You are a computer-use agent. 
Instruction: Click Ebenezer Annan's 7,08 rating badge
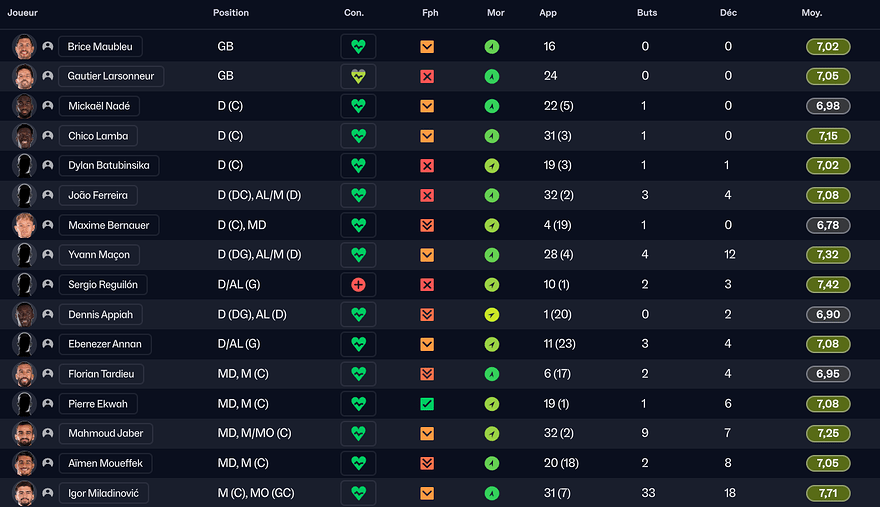827,344
